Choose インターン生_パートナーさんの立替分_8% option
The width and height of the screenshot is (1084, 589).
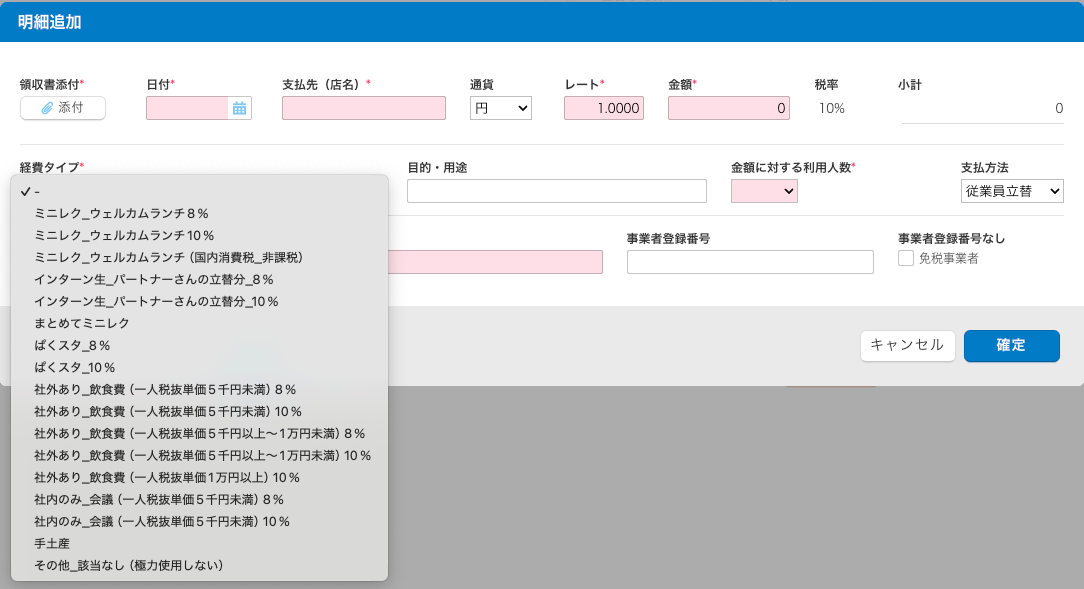[154, 279]
